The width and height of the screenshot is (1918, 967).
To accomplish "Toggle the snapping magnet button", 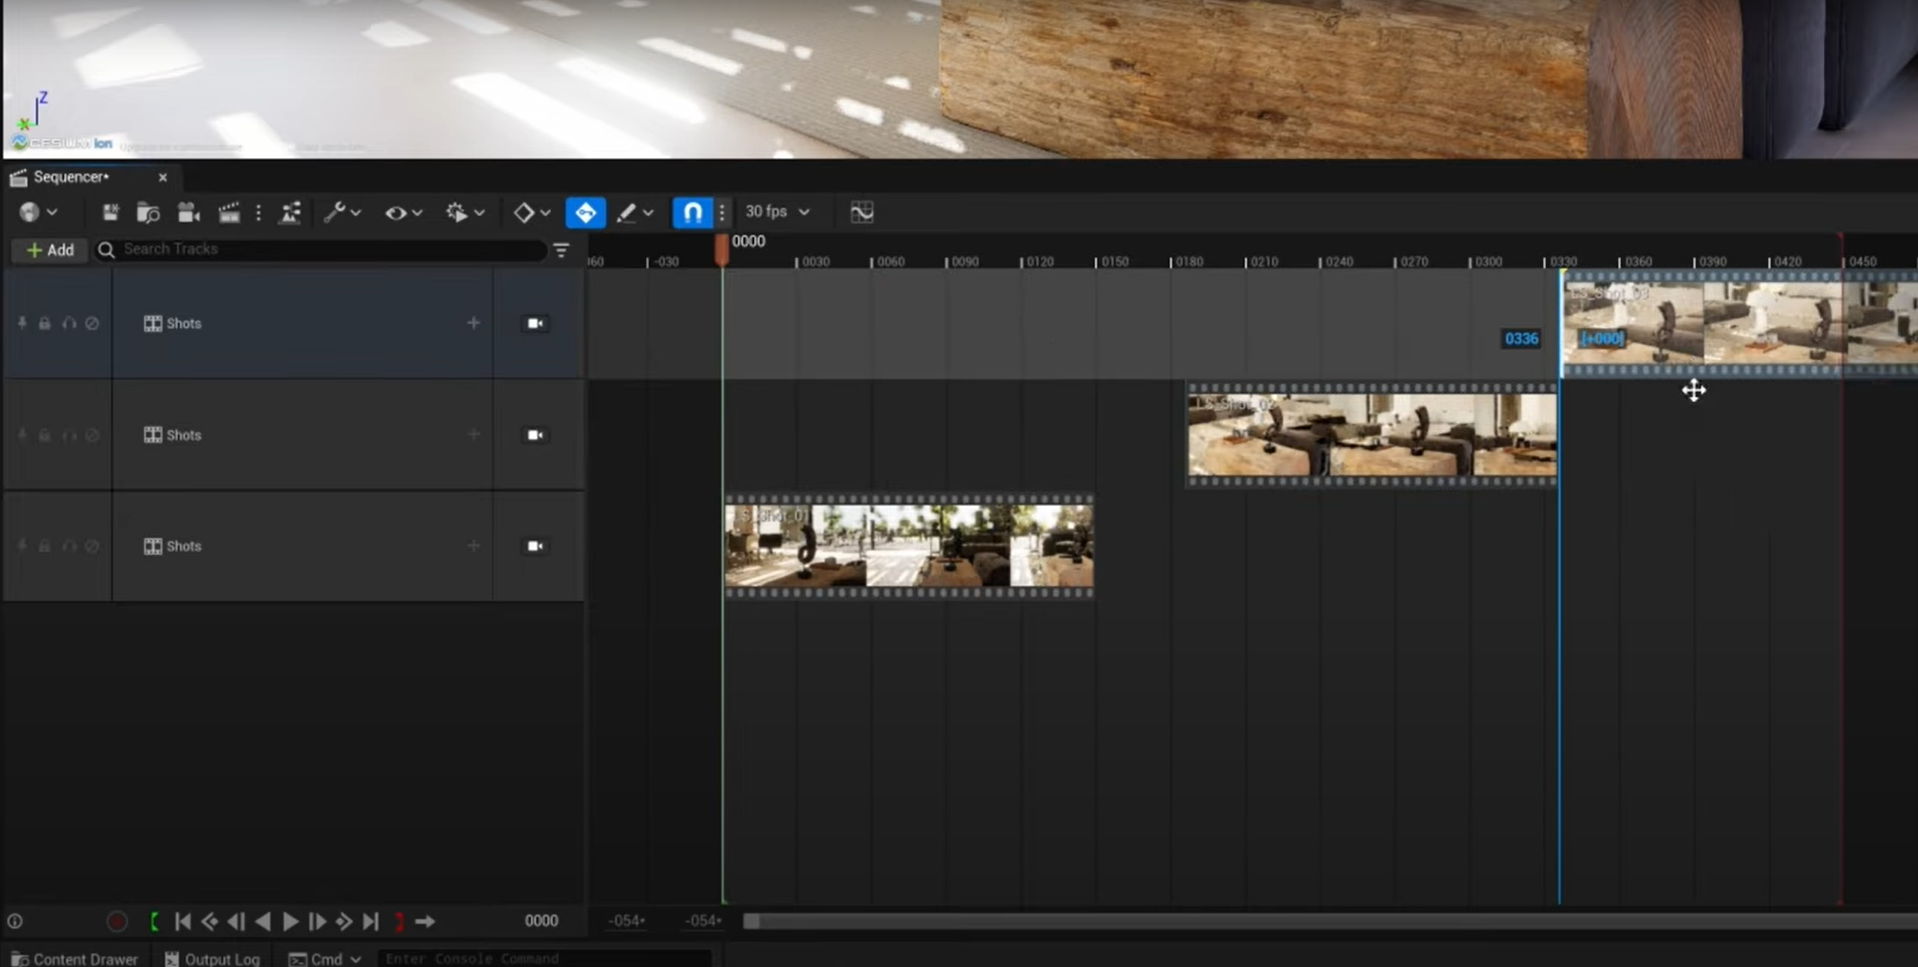I will tap(692, 212).
